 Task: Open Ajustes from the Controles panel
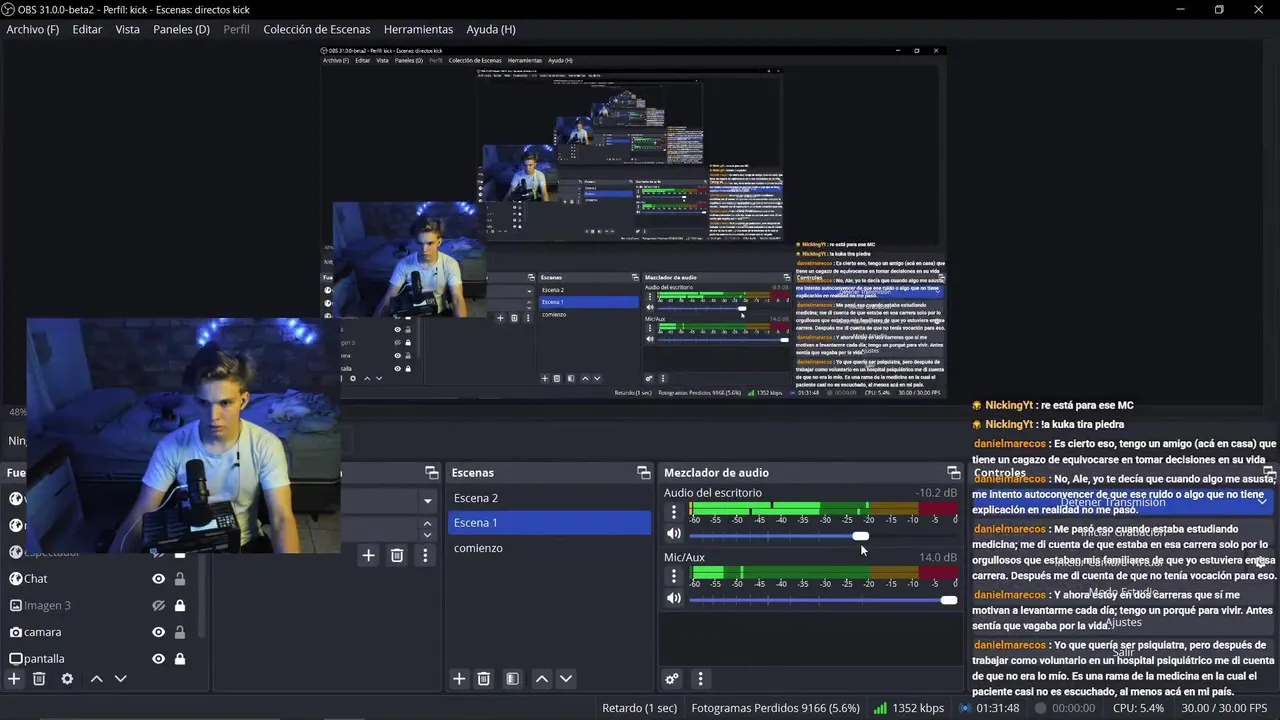point(1123,622)
